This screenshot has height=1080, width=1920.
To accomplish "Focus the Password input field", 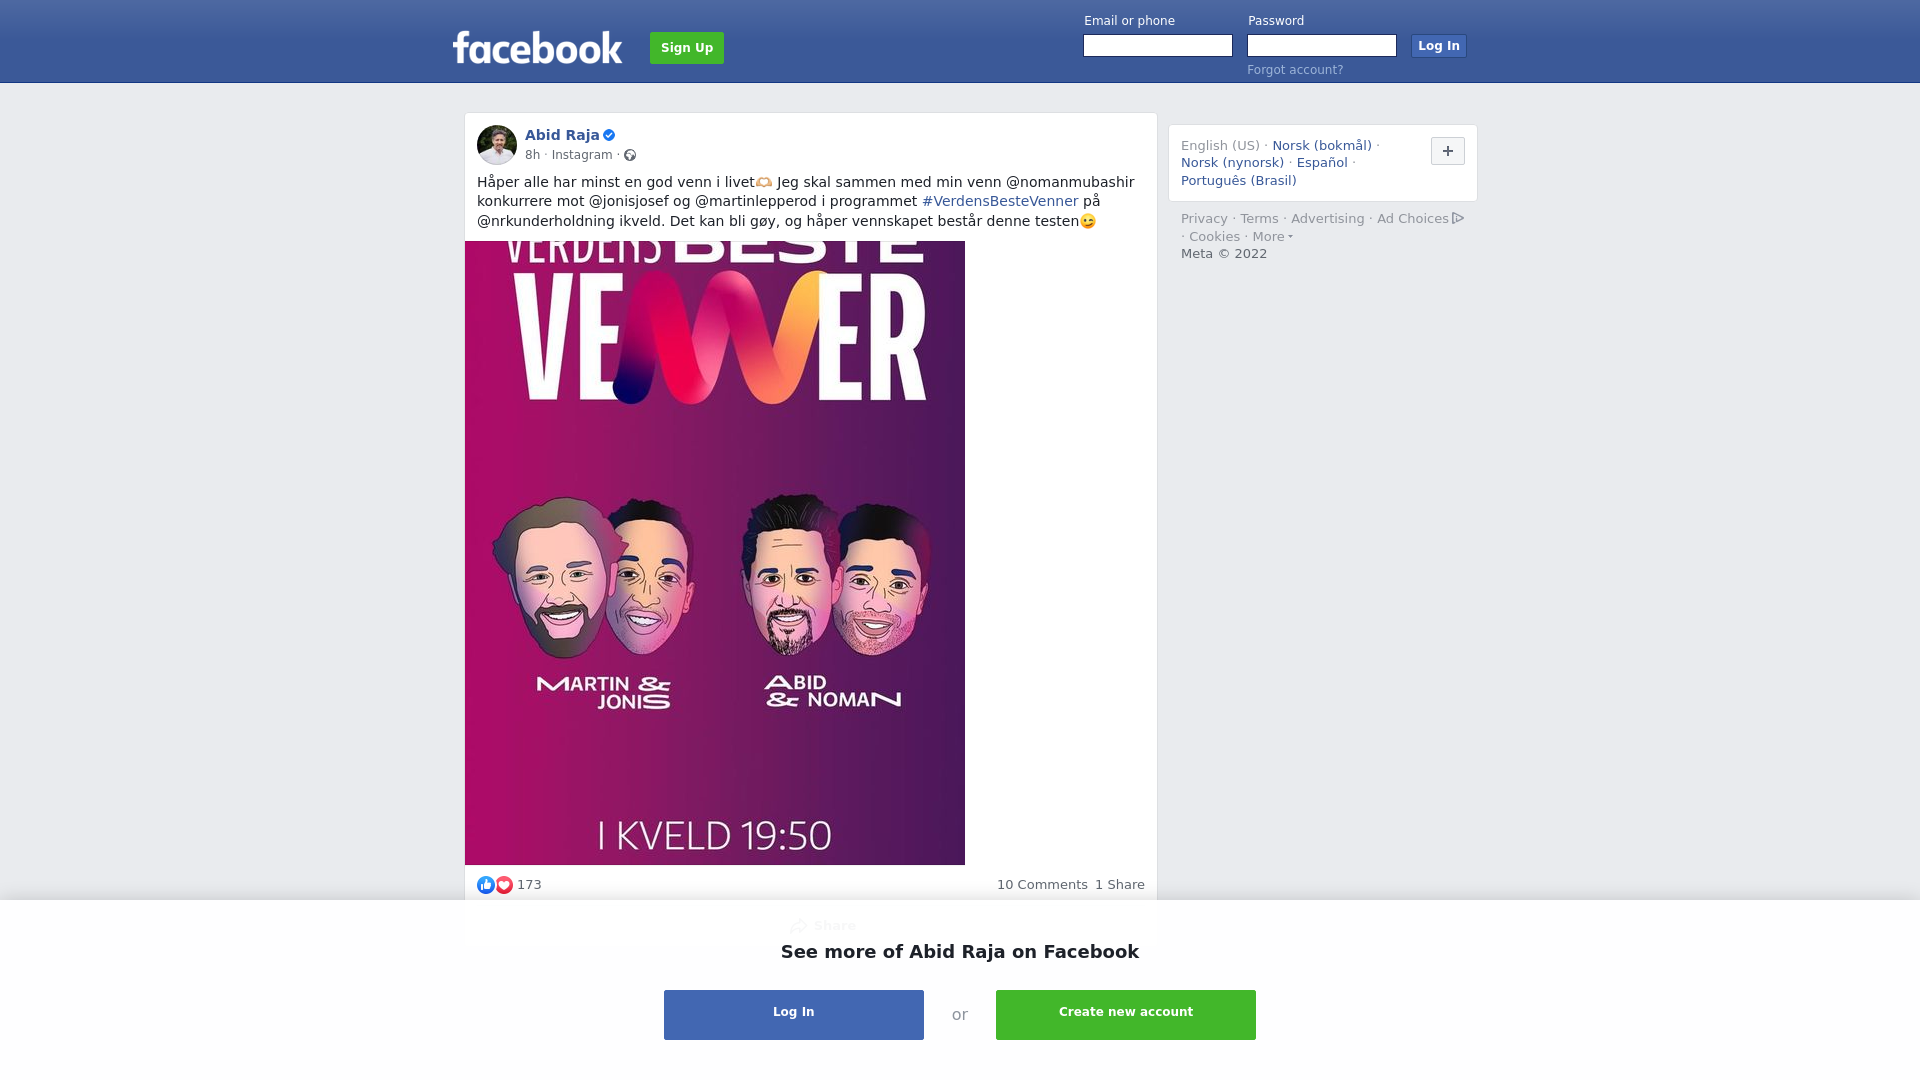I will click(1322, 46).
